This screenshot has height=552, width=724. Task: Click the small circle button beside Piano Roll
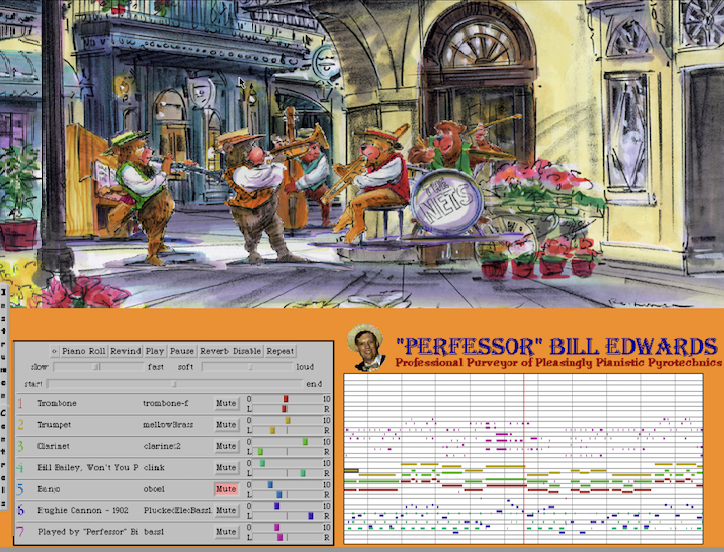click(54, 351)
